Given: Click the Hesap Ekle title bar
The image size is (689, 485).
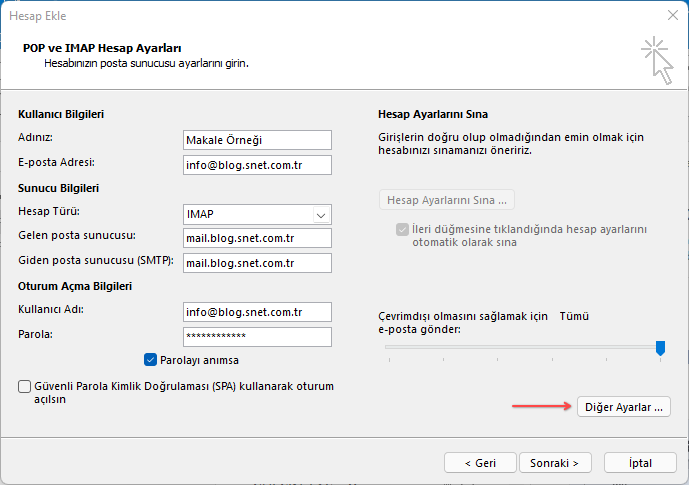Looking at the screenshot, I should [300, 16].
